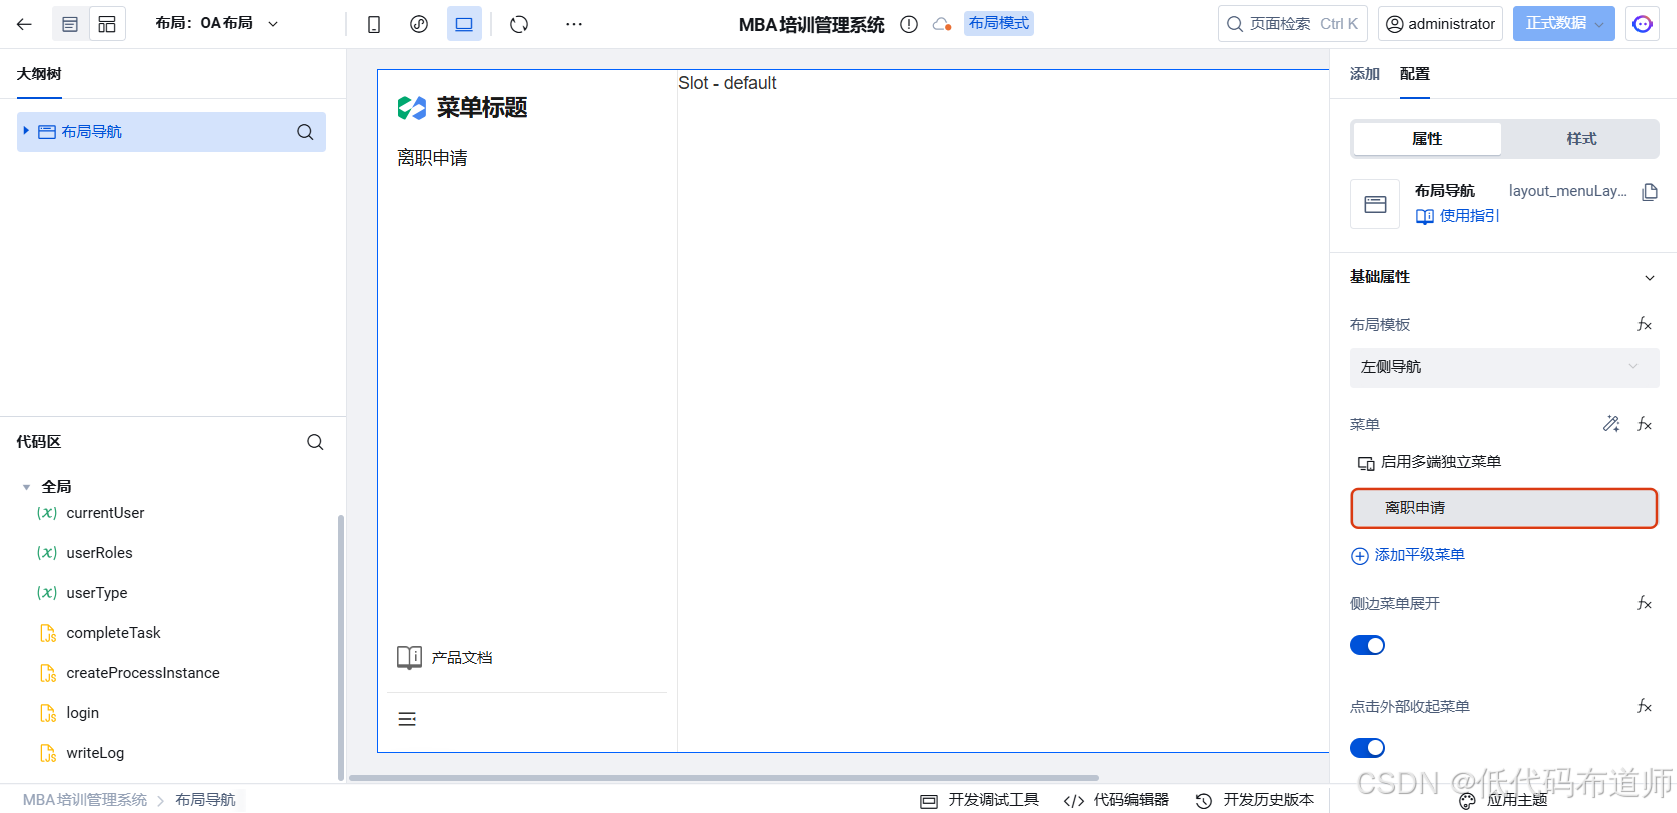Switch to mobile device preview
Viewport: 1677px width, 813px height.
[374, 24]
